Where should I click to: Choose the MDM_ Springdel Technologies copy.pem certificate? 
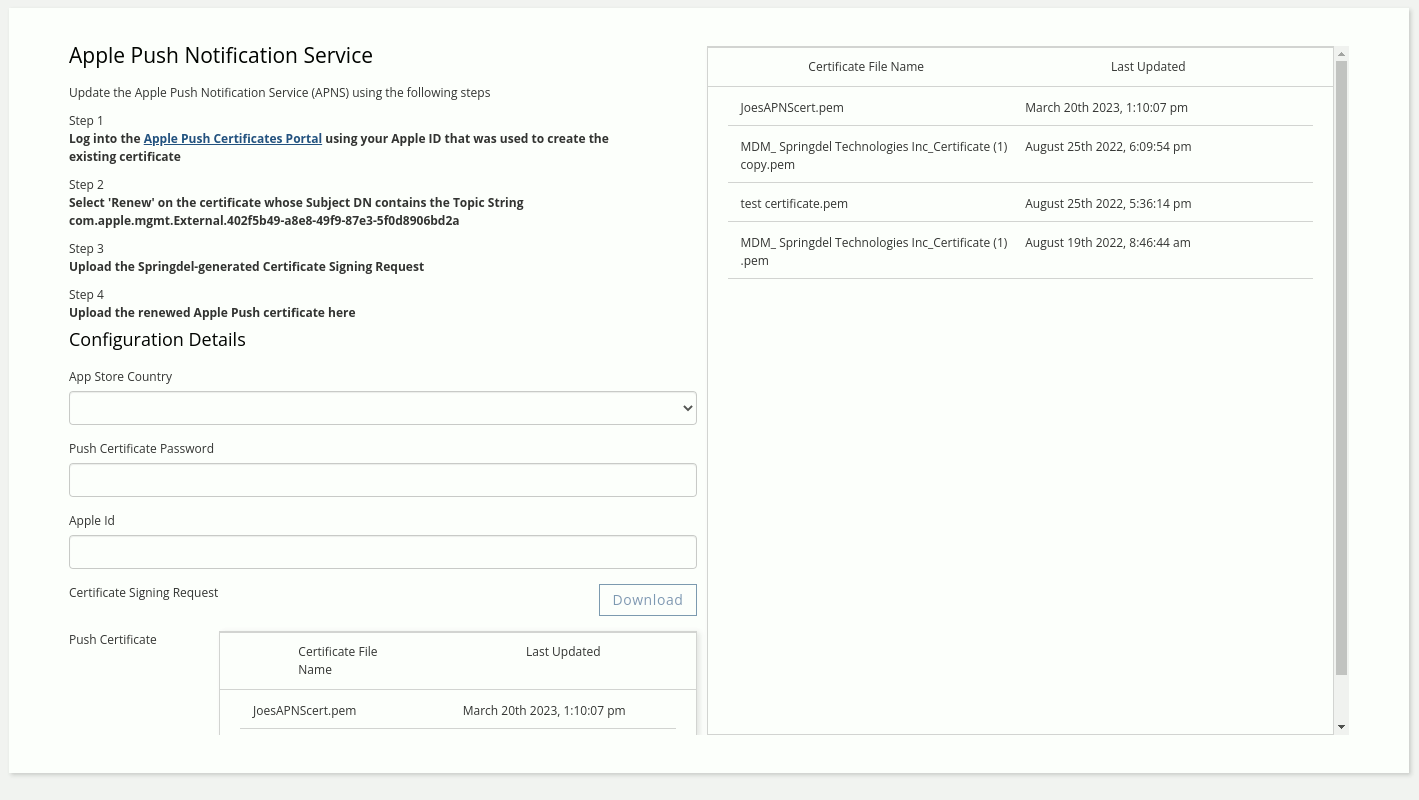tap(873, 155)
